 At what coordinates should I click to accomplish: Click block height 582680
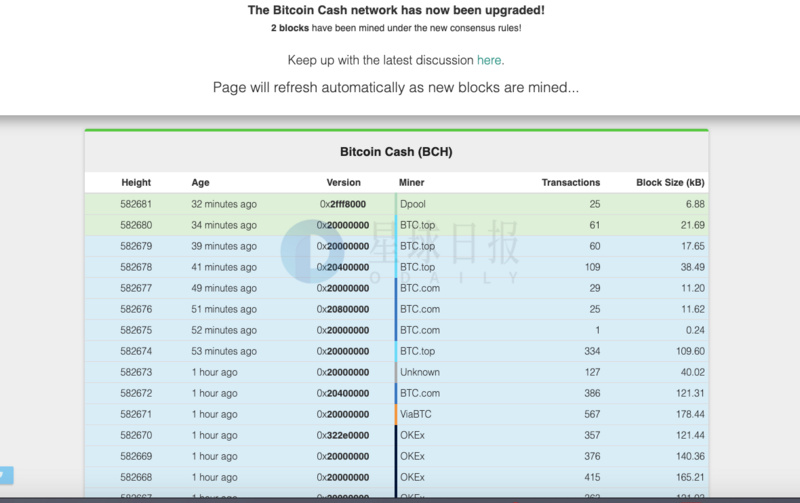click(136, 225)
